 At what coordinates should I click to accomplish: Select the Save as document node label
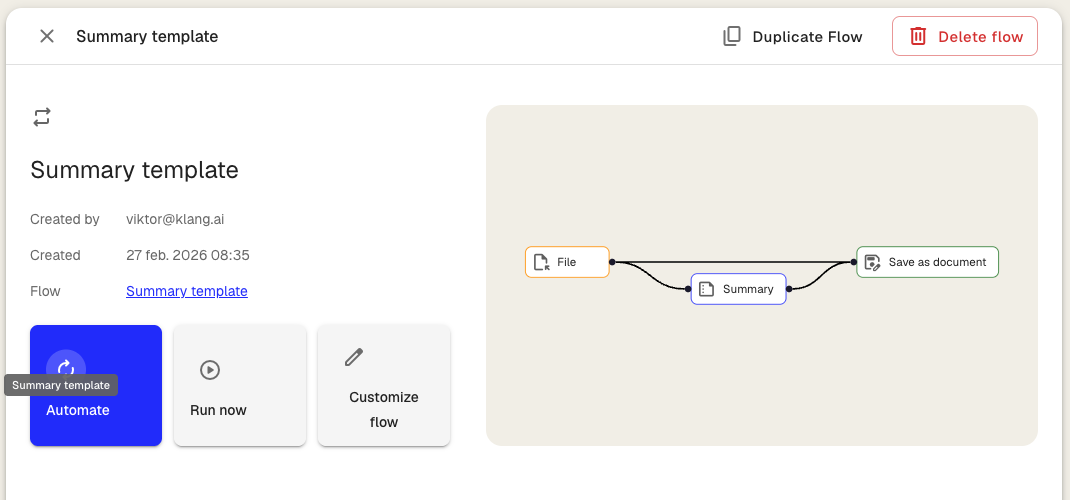(937, 262)
